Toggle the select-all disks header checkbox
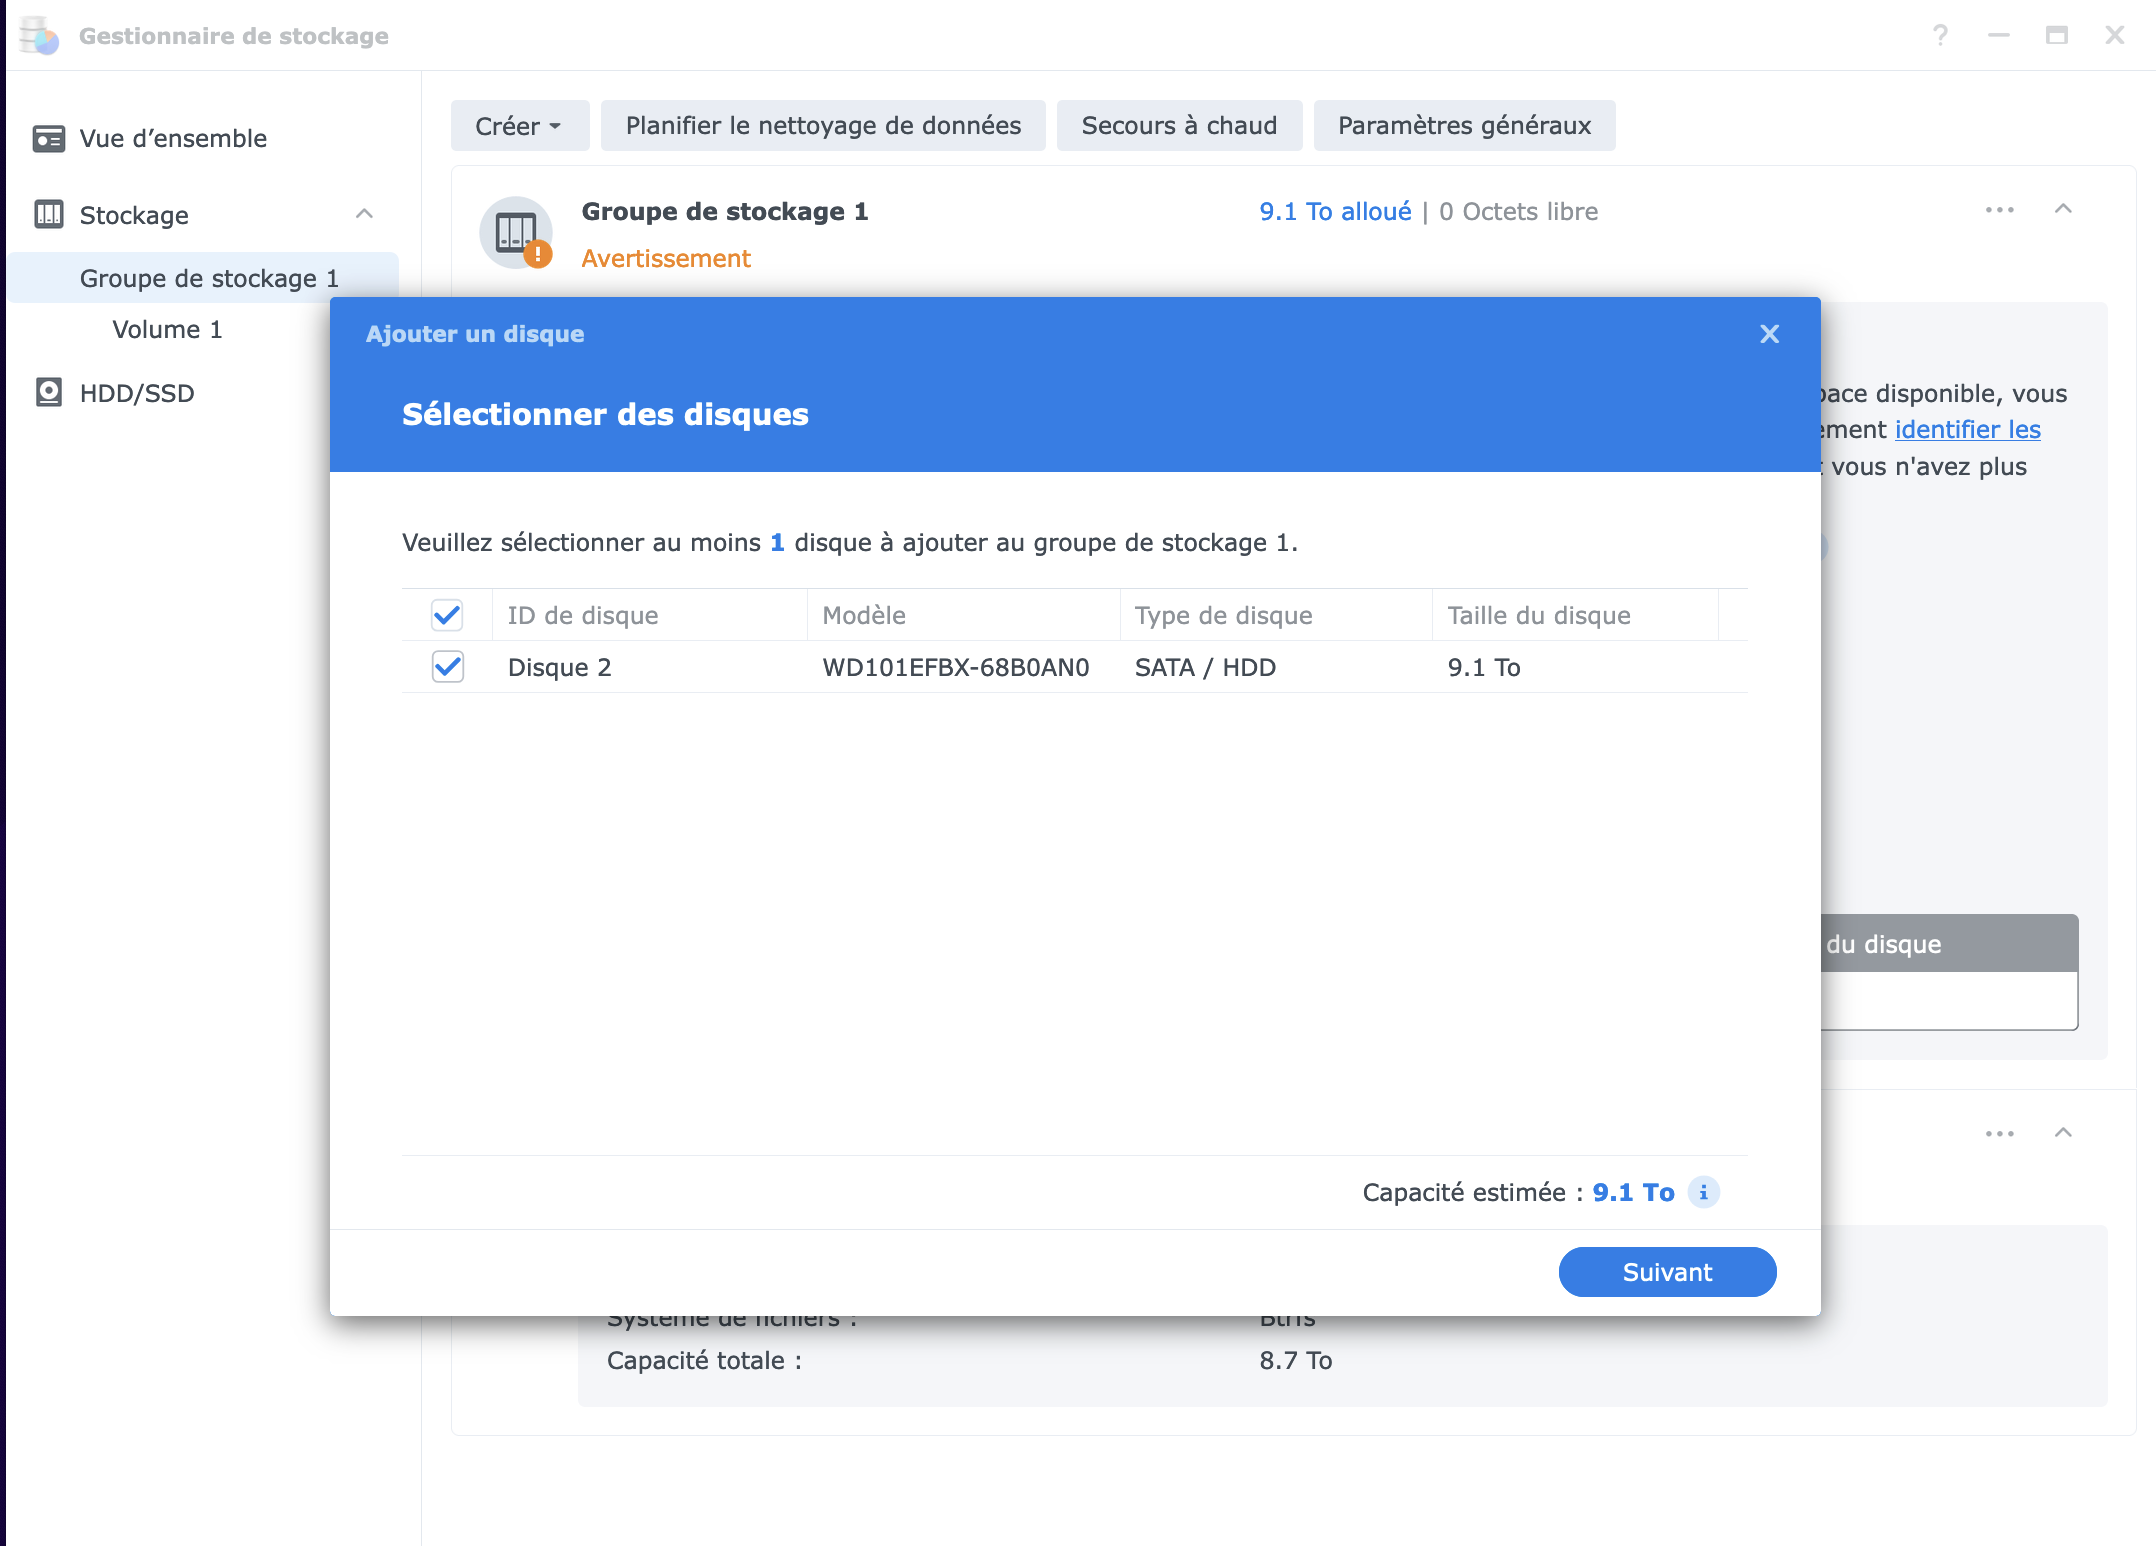Image resolution: width=2156 pixels, height=1546 pixels. [447, 615]
